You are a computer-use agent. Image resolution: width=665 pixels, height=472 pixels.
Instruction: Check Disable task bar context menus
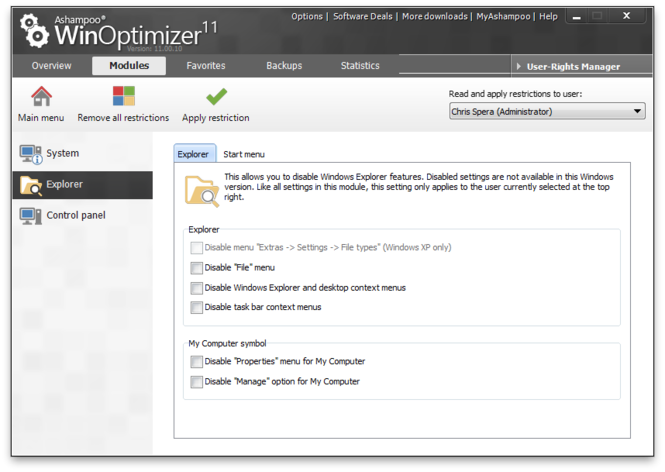point(196,307)
